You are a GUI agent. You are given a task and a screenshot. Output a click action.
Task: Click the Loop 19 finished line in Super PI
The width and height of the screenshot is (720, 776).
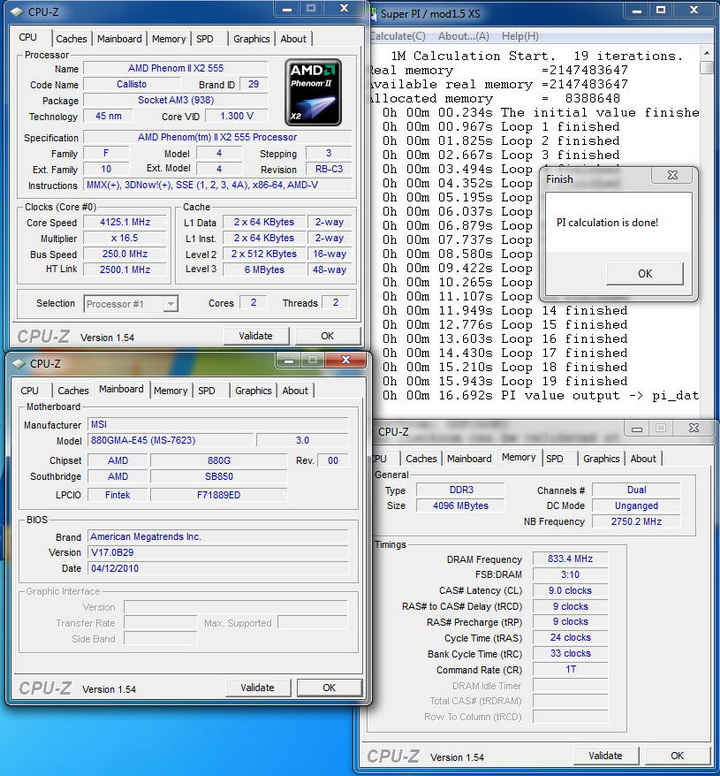click(505, 381)
